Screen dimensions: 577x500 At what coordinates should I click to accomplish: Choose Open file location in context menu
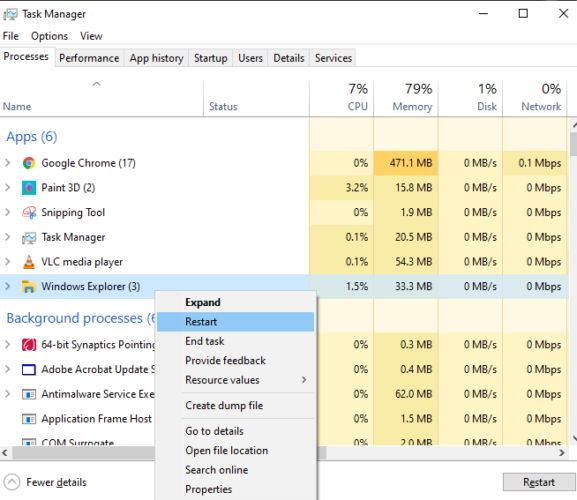pos(236,451)
